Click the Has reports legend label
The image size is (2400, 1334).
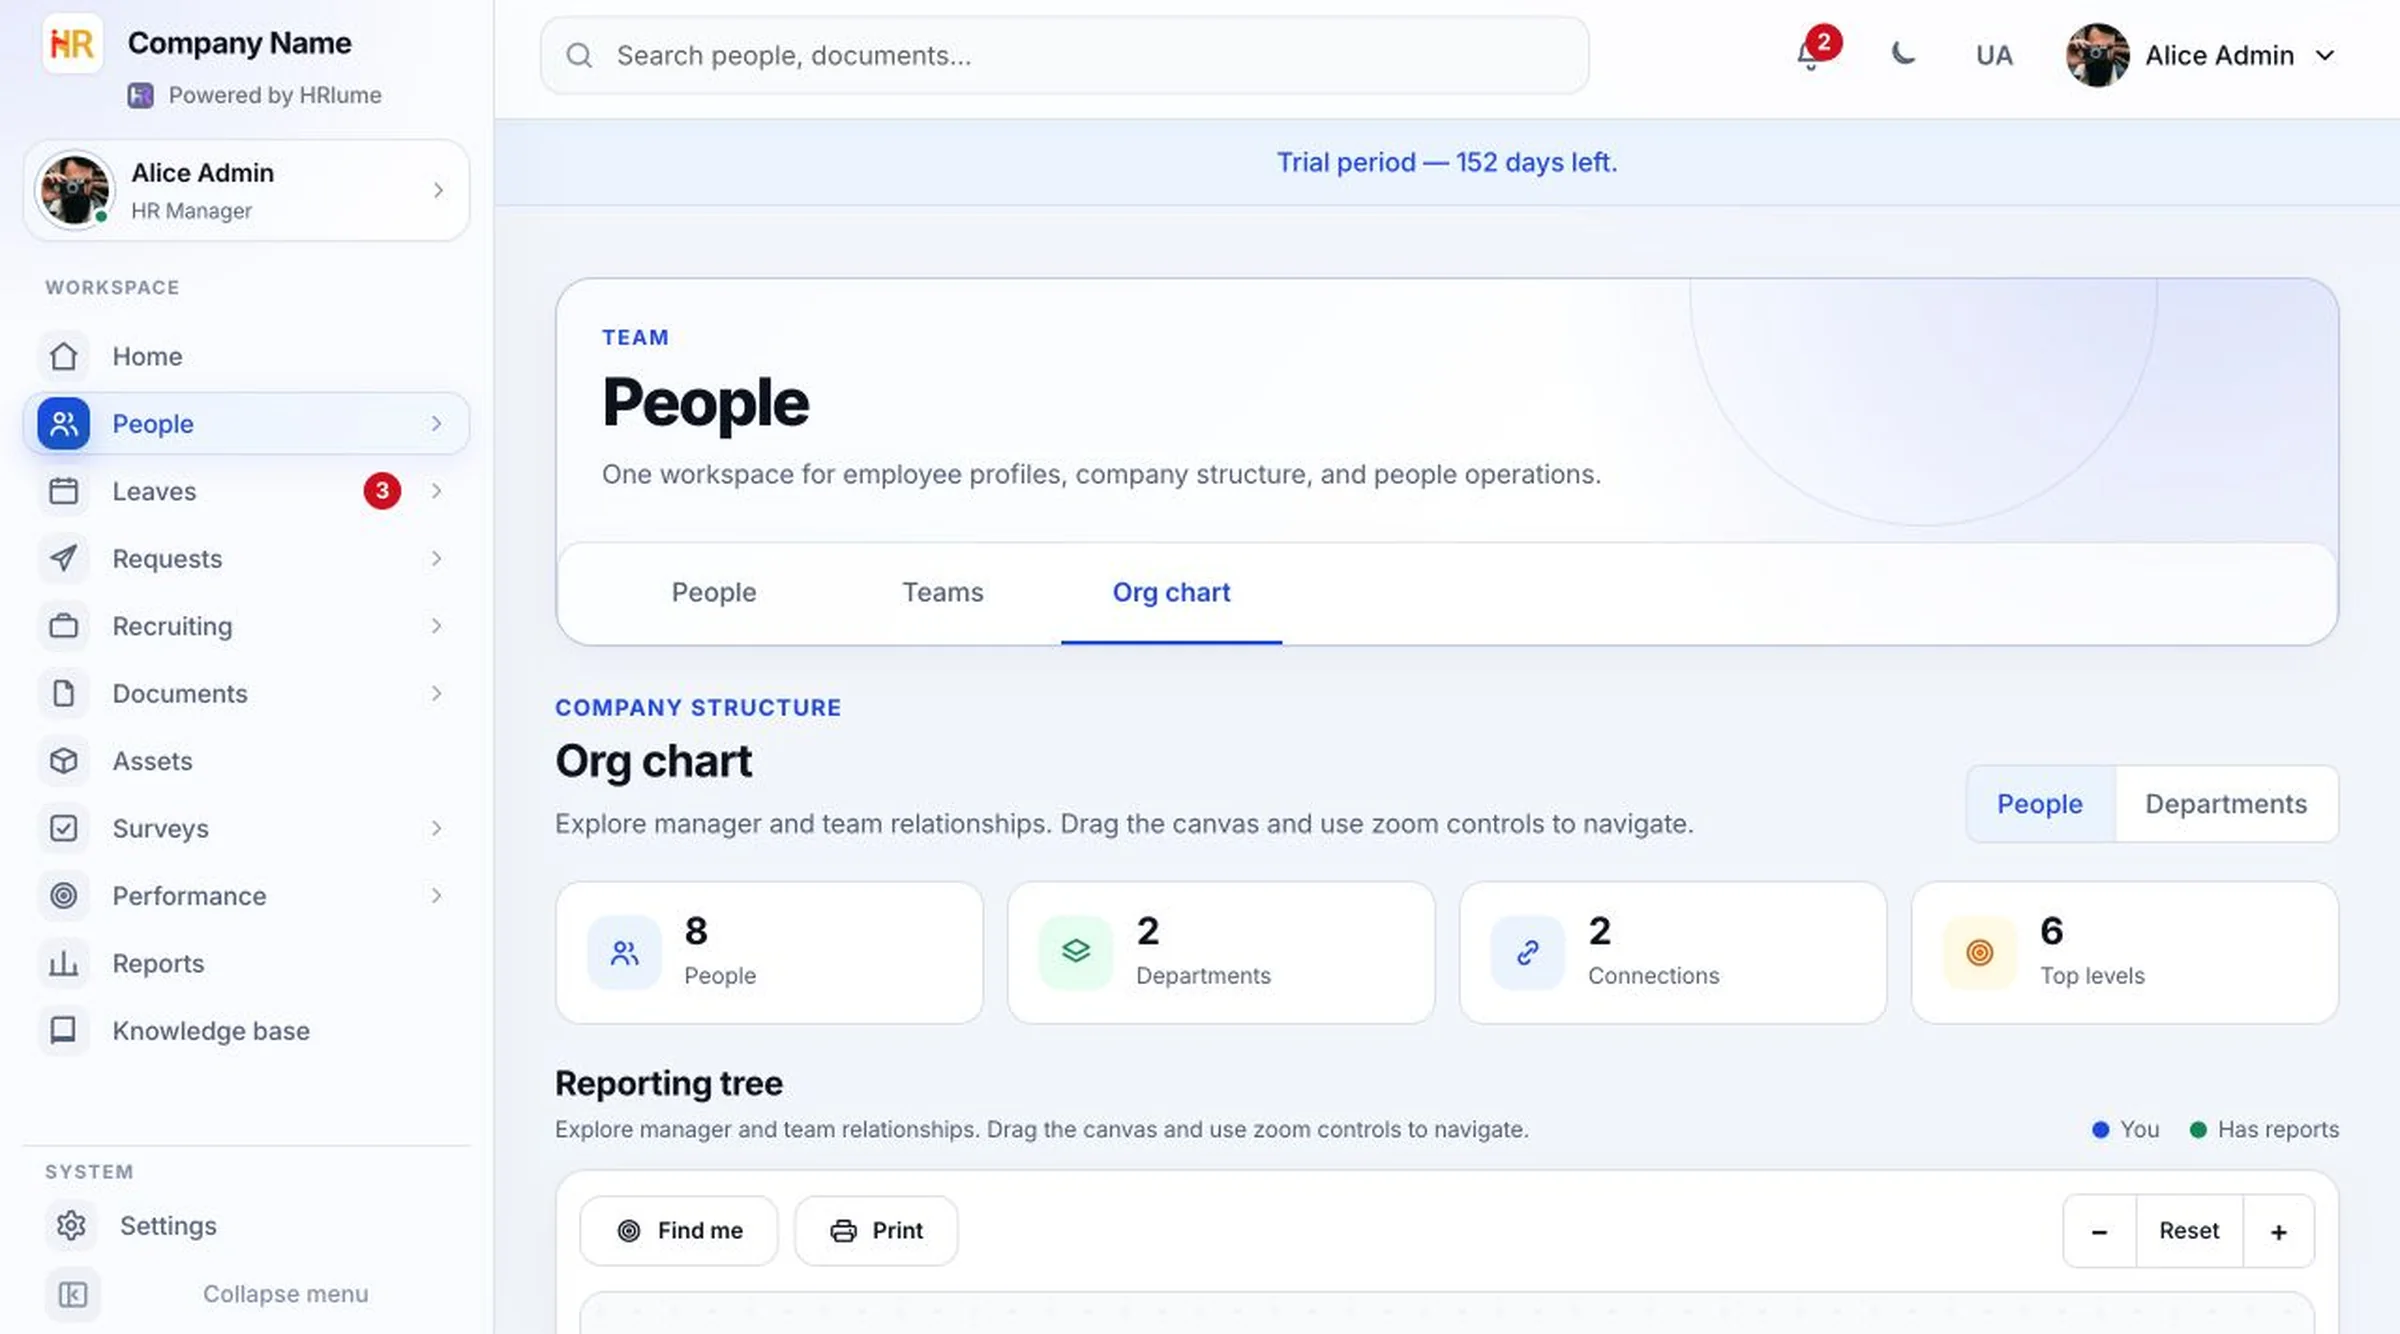click(x=2278, y=1129)
